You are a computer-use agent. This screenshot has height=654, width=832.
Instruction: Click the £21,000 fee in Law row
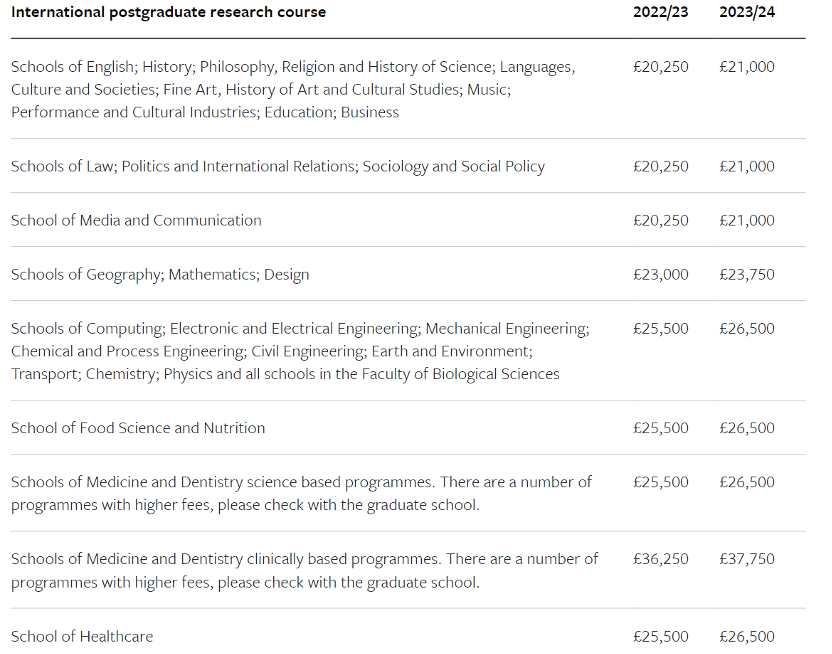(747, 166)
